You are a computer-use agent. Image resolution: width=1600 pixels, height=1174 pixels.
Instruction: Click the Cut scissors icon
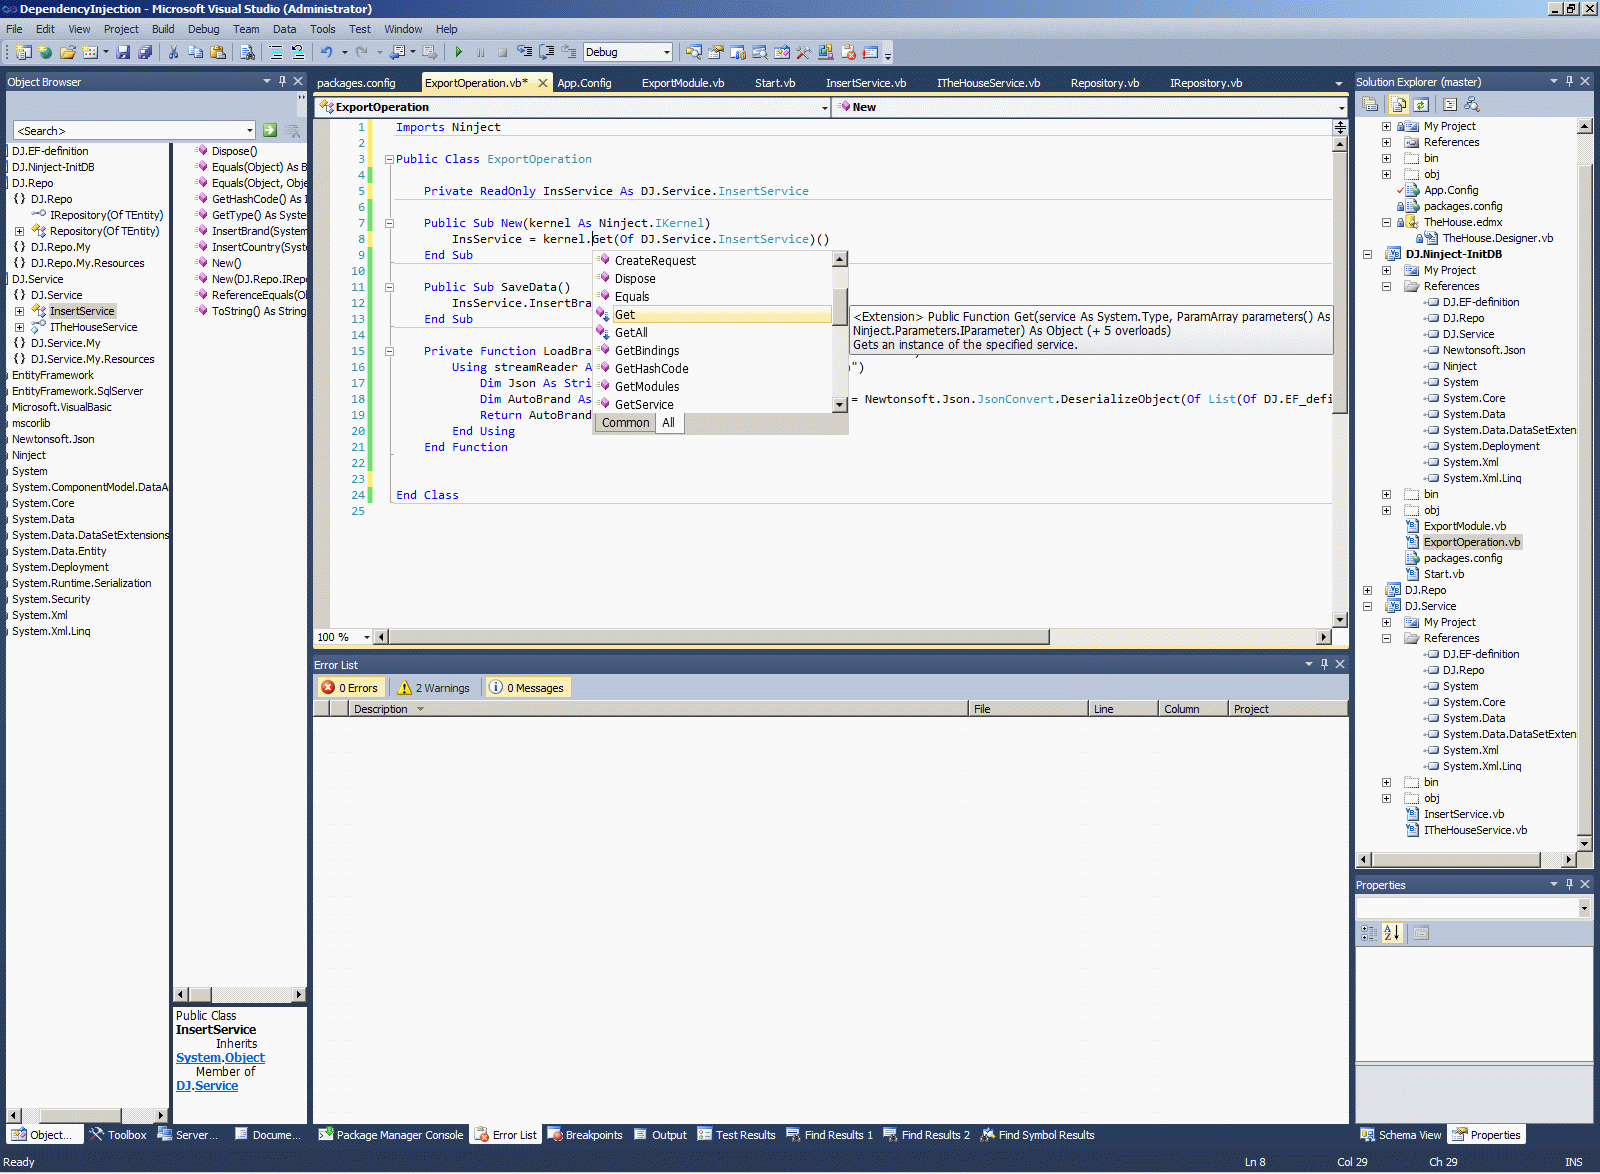pos(173,52)
